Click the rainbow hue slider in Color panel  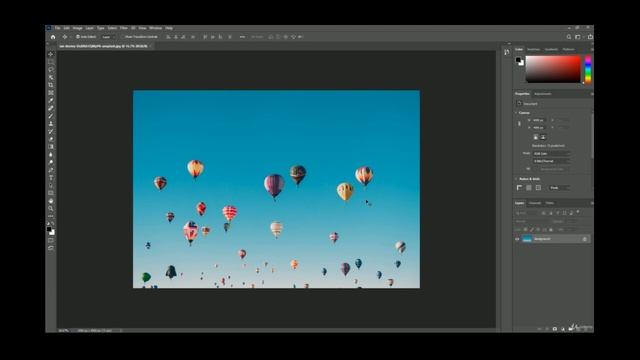click(588, 69)
